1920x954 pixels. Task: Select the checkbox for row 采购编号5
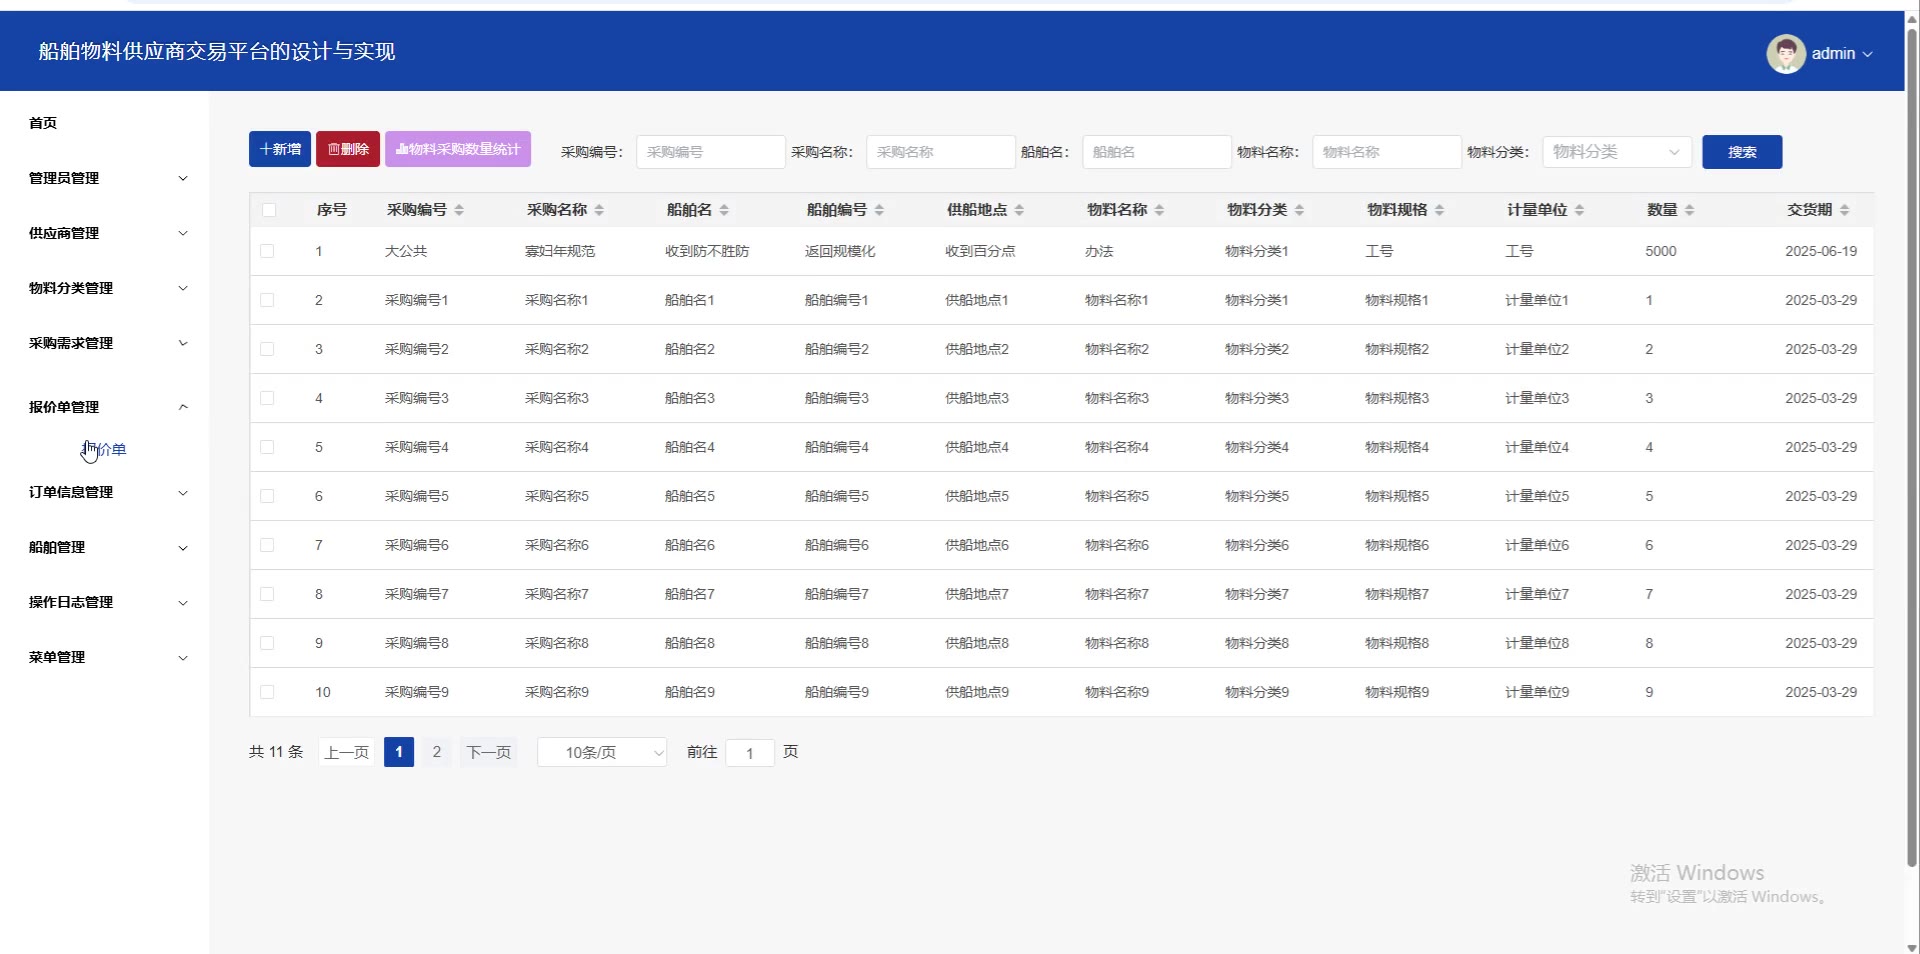pyautogui.click(x=267, y=496)
